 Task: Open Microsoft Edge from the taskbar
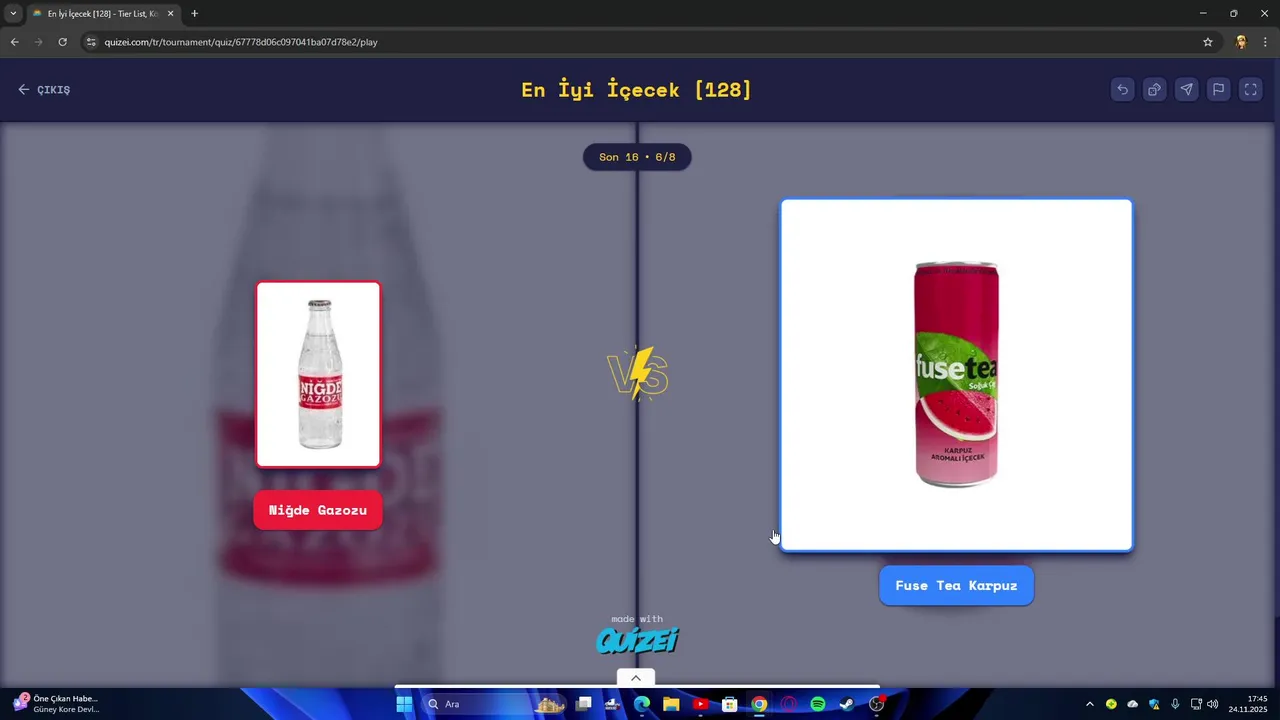642,704
